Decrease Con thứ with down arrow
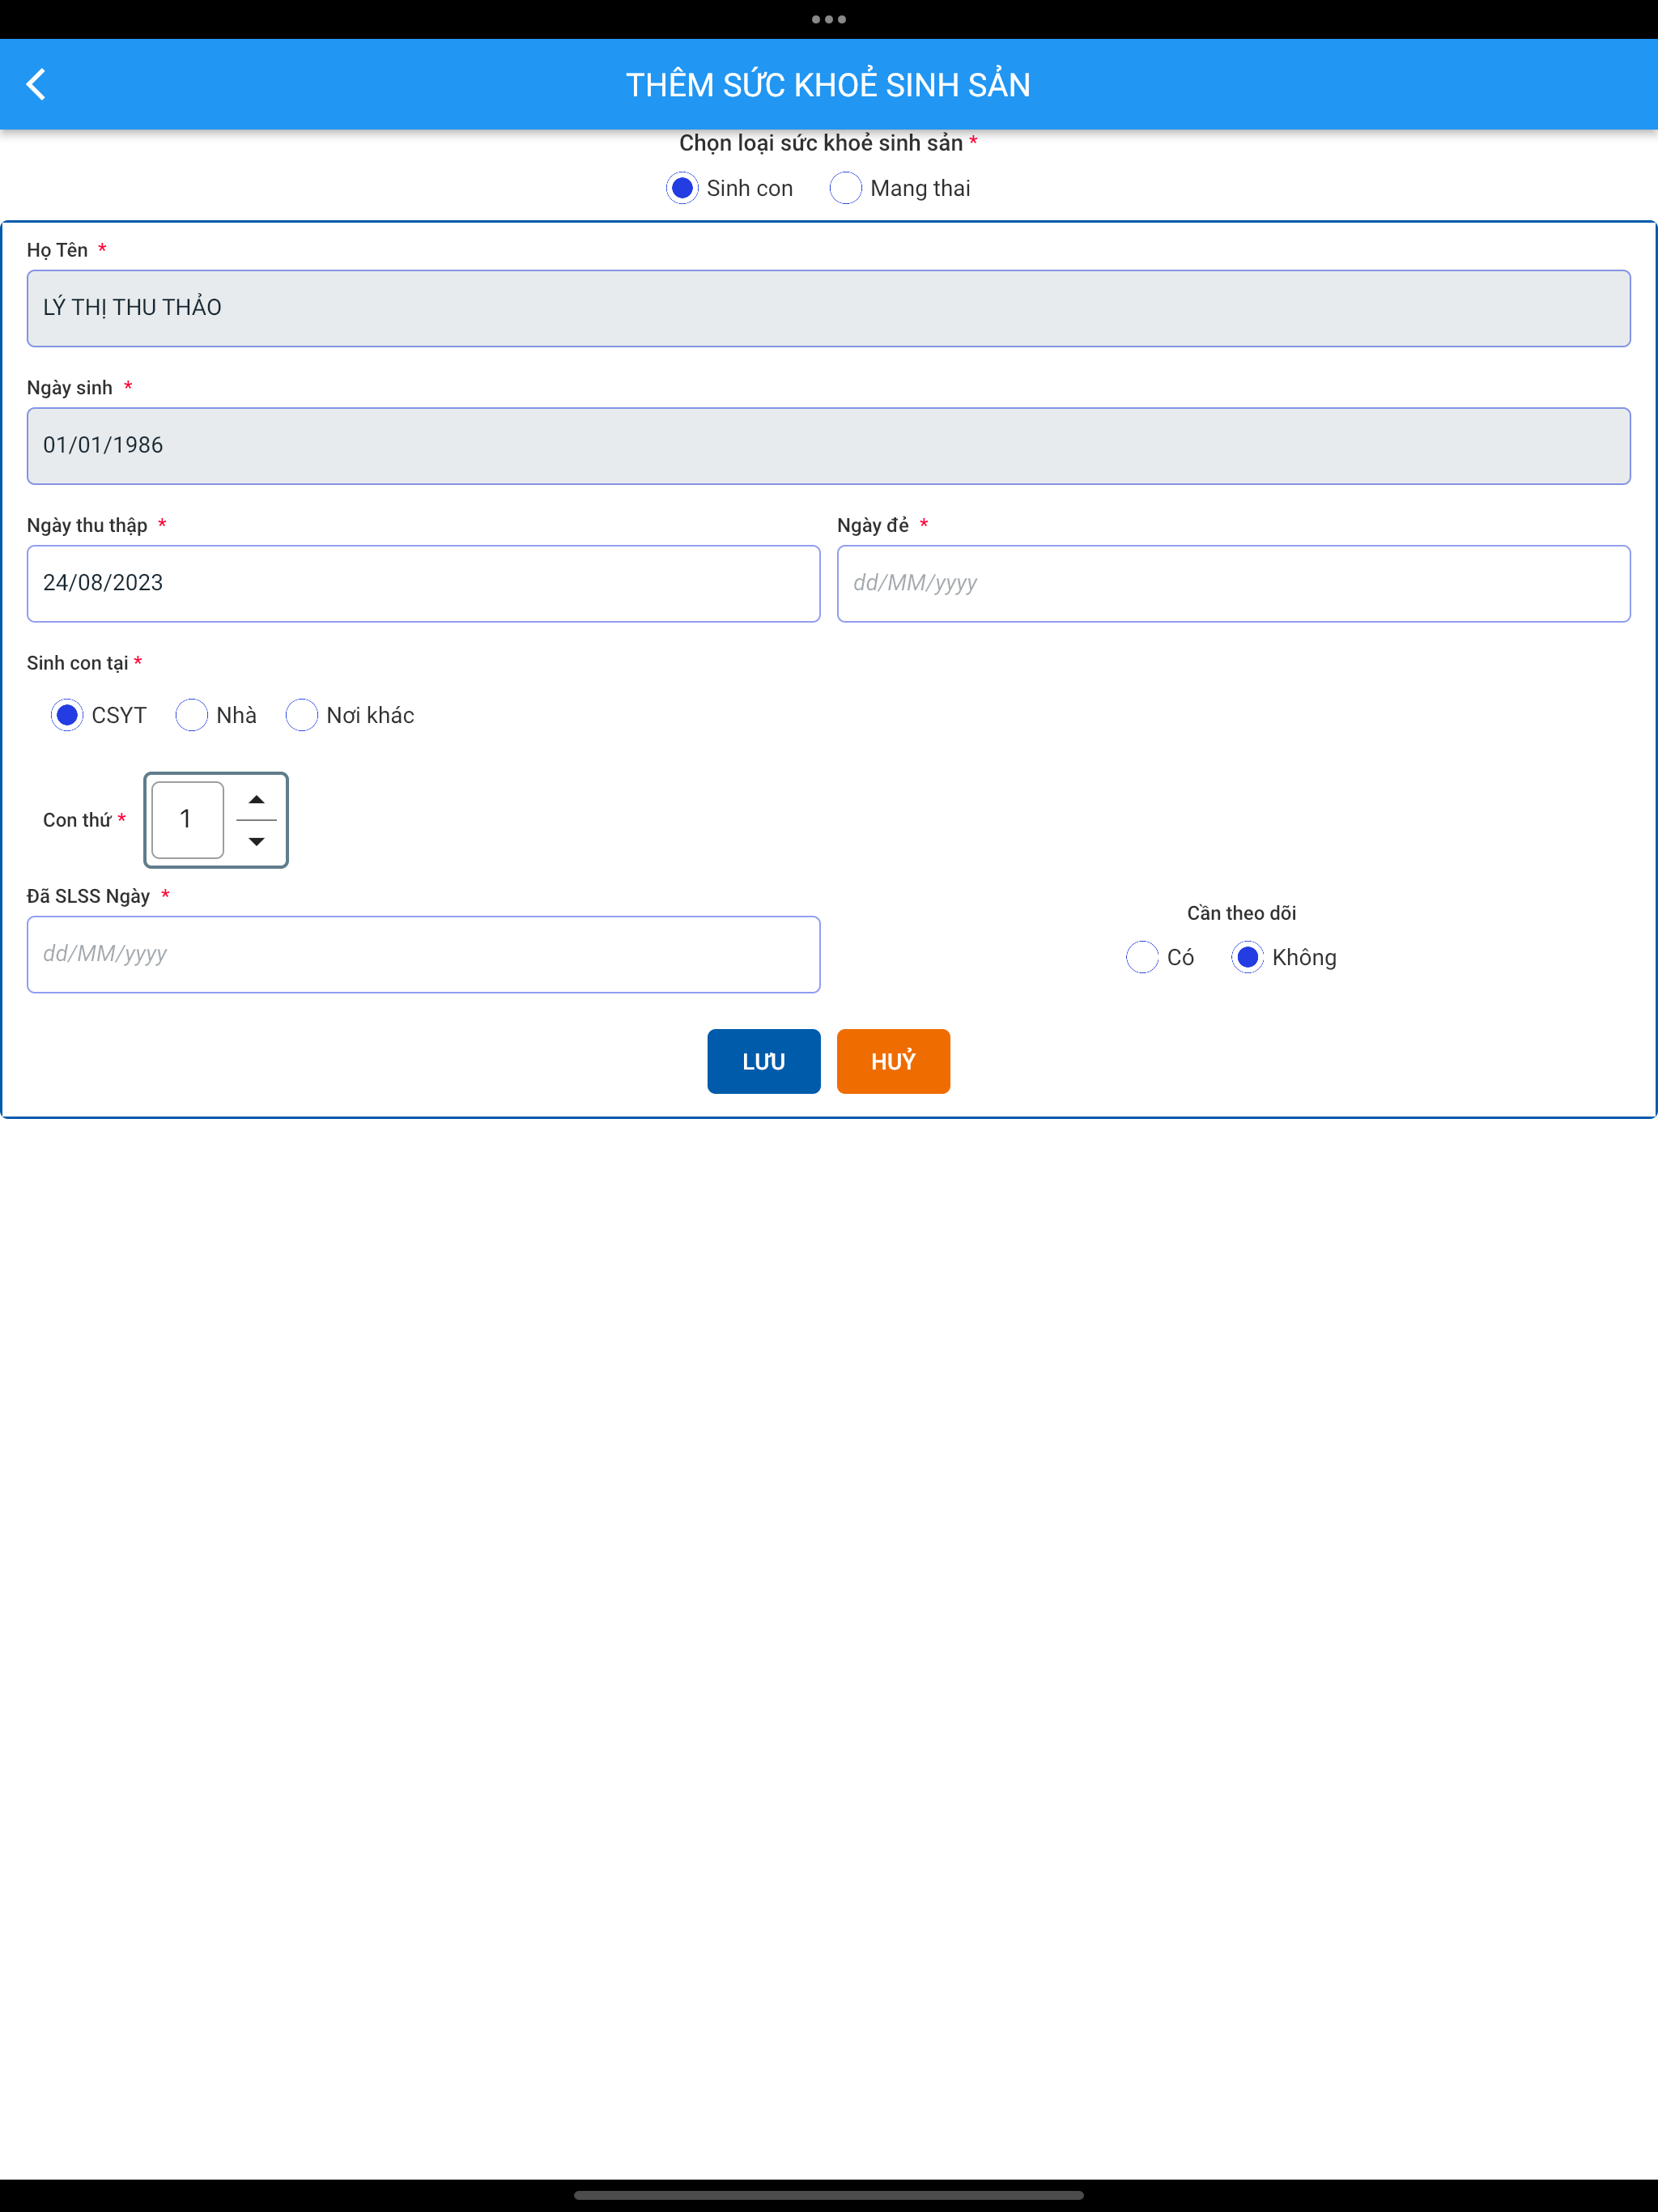Viewport: 1658px width, 2212px height. [257, 842]
